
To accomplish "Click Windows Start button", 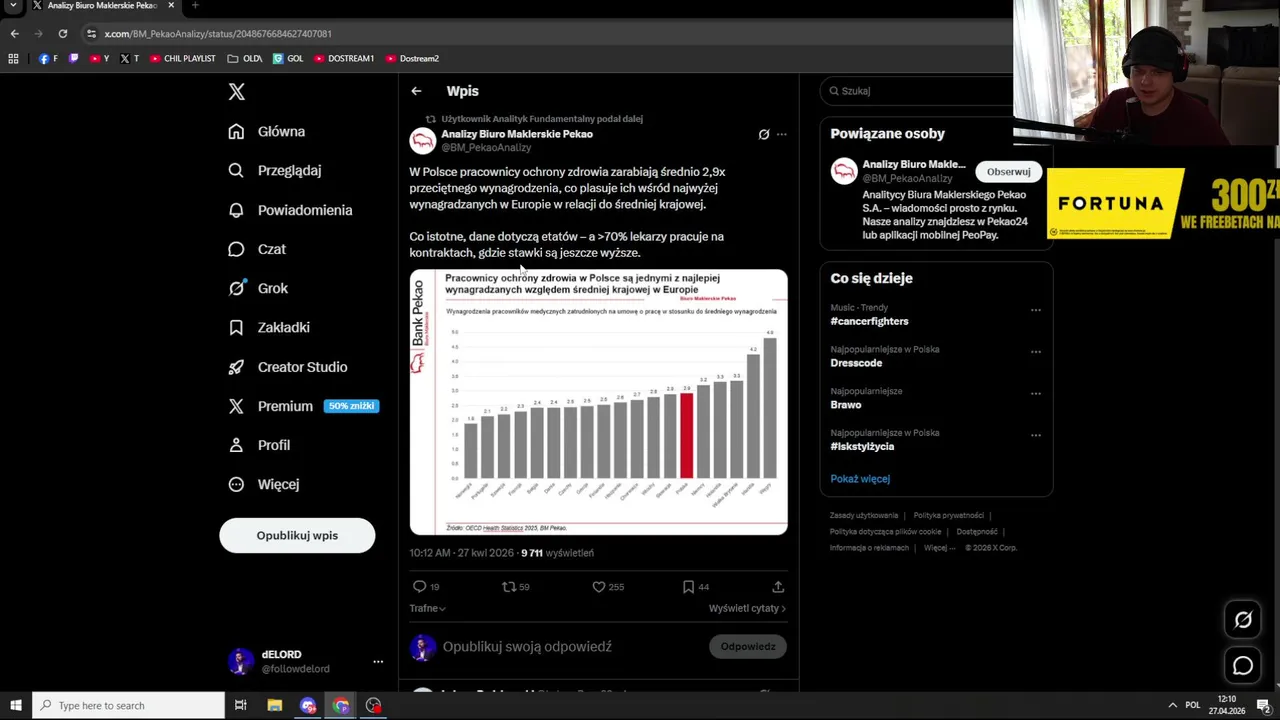I will 15,706.
